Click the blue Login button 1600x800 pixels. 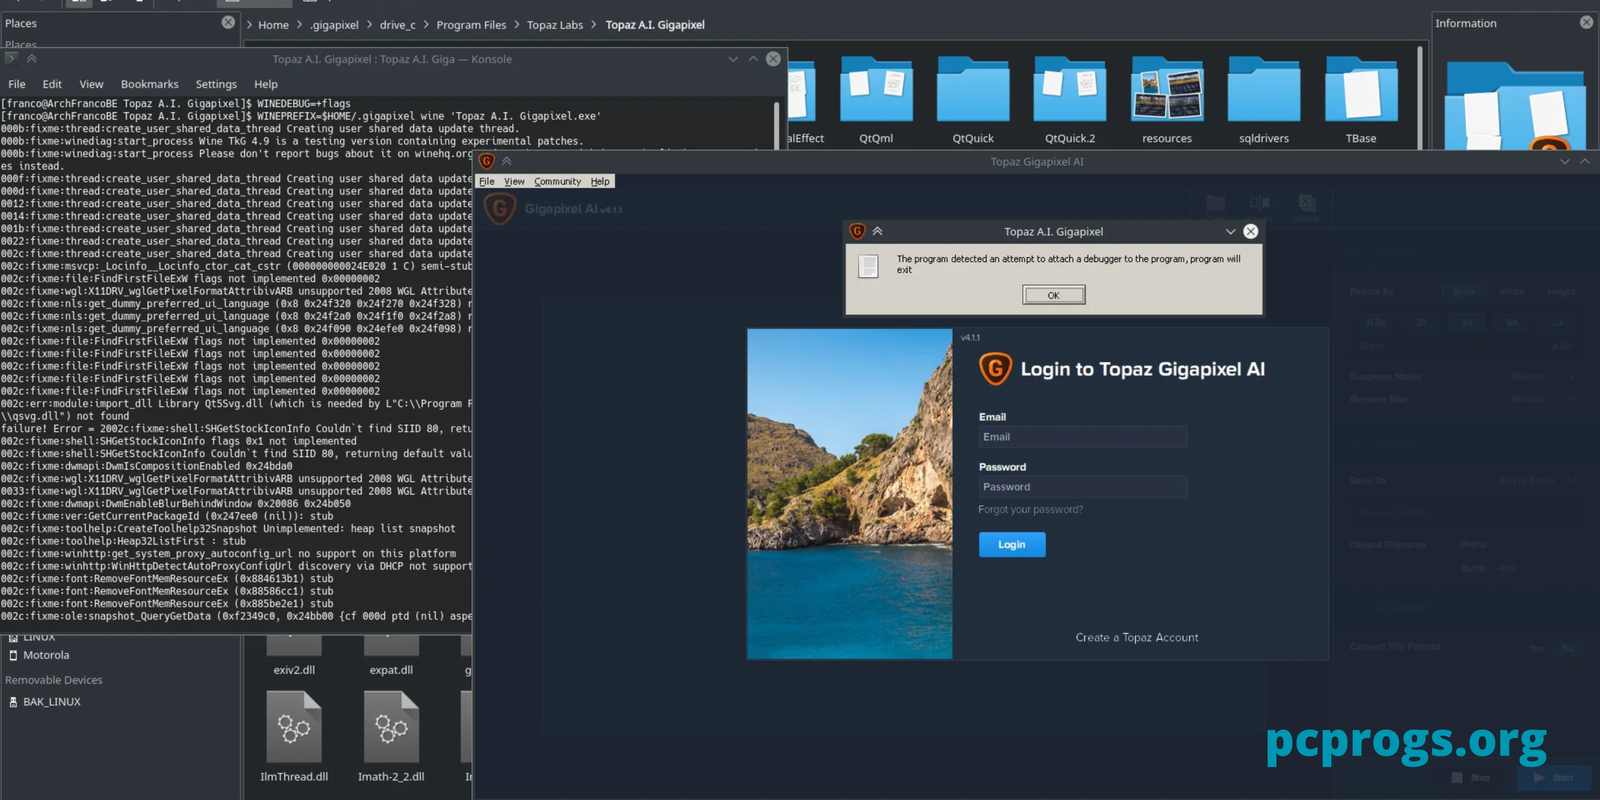tap(1012, 544)
